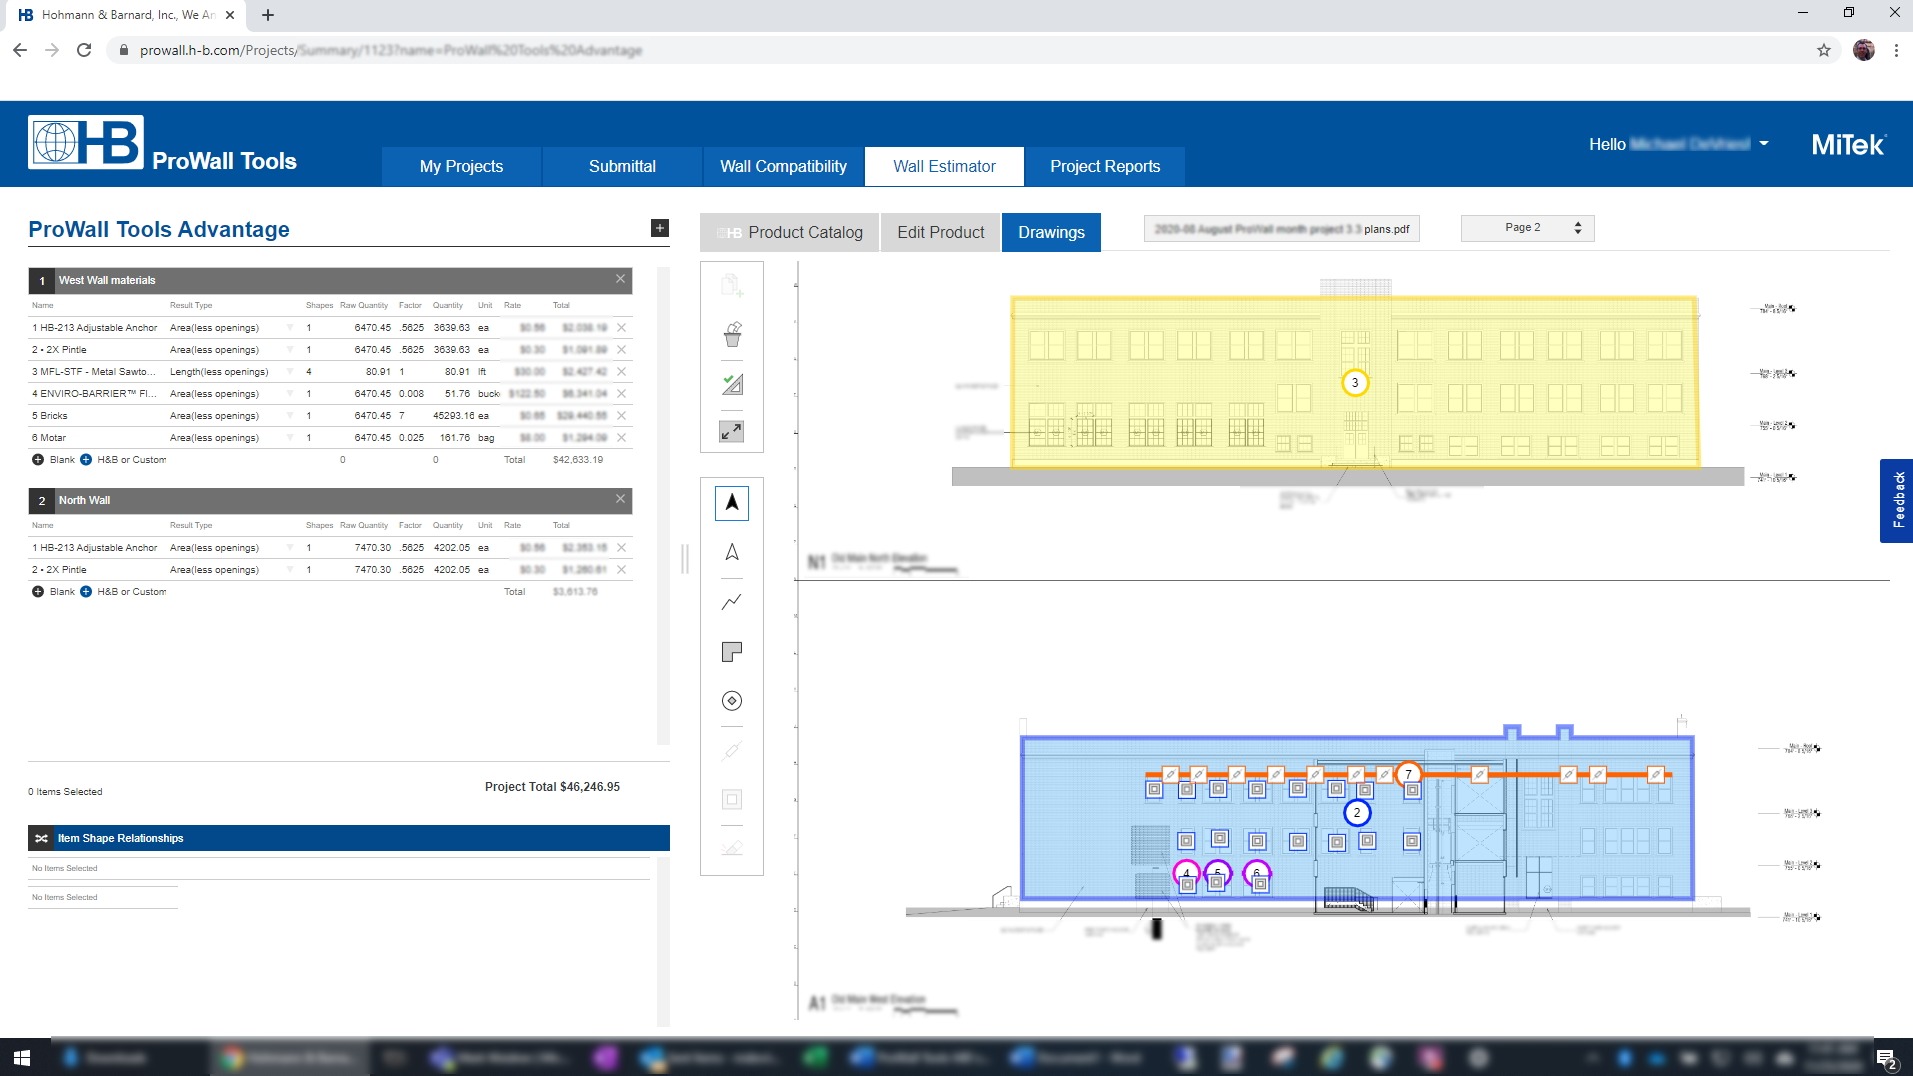Open a new browser tab
1913x1076 pixels.
[268, 15]
